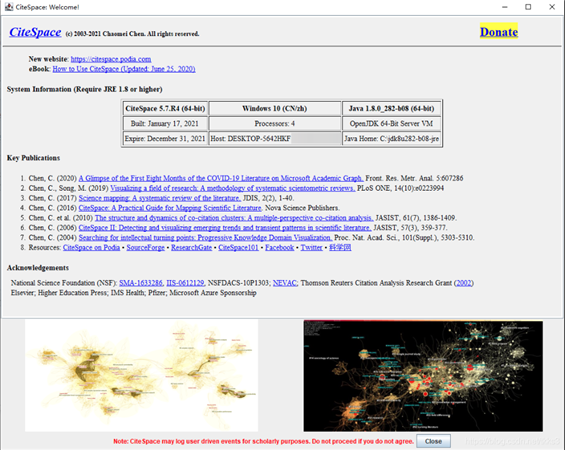
Task: Visit the ResearchGate resource link
Action: [191, 248]
